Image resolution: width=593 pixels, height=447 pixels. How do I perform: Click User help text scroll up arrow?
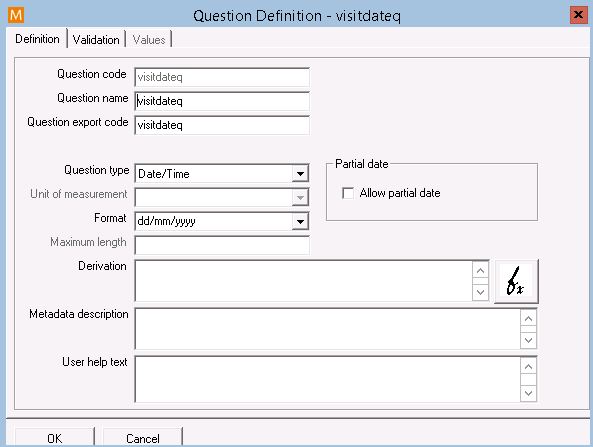528,366
